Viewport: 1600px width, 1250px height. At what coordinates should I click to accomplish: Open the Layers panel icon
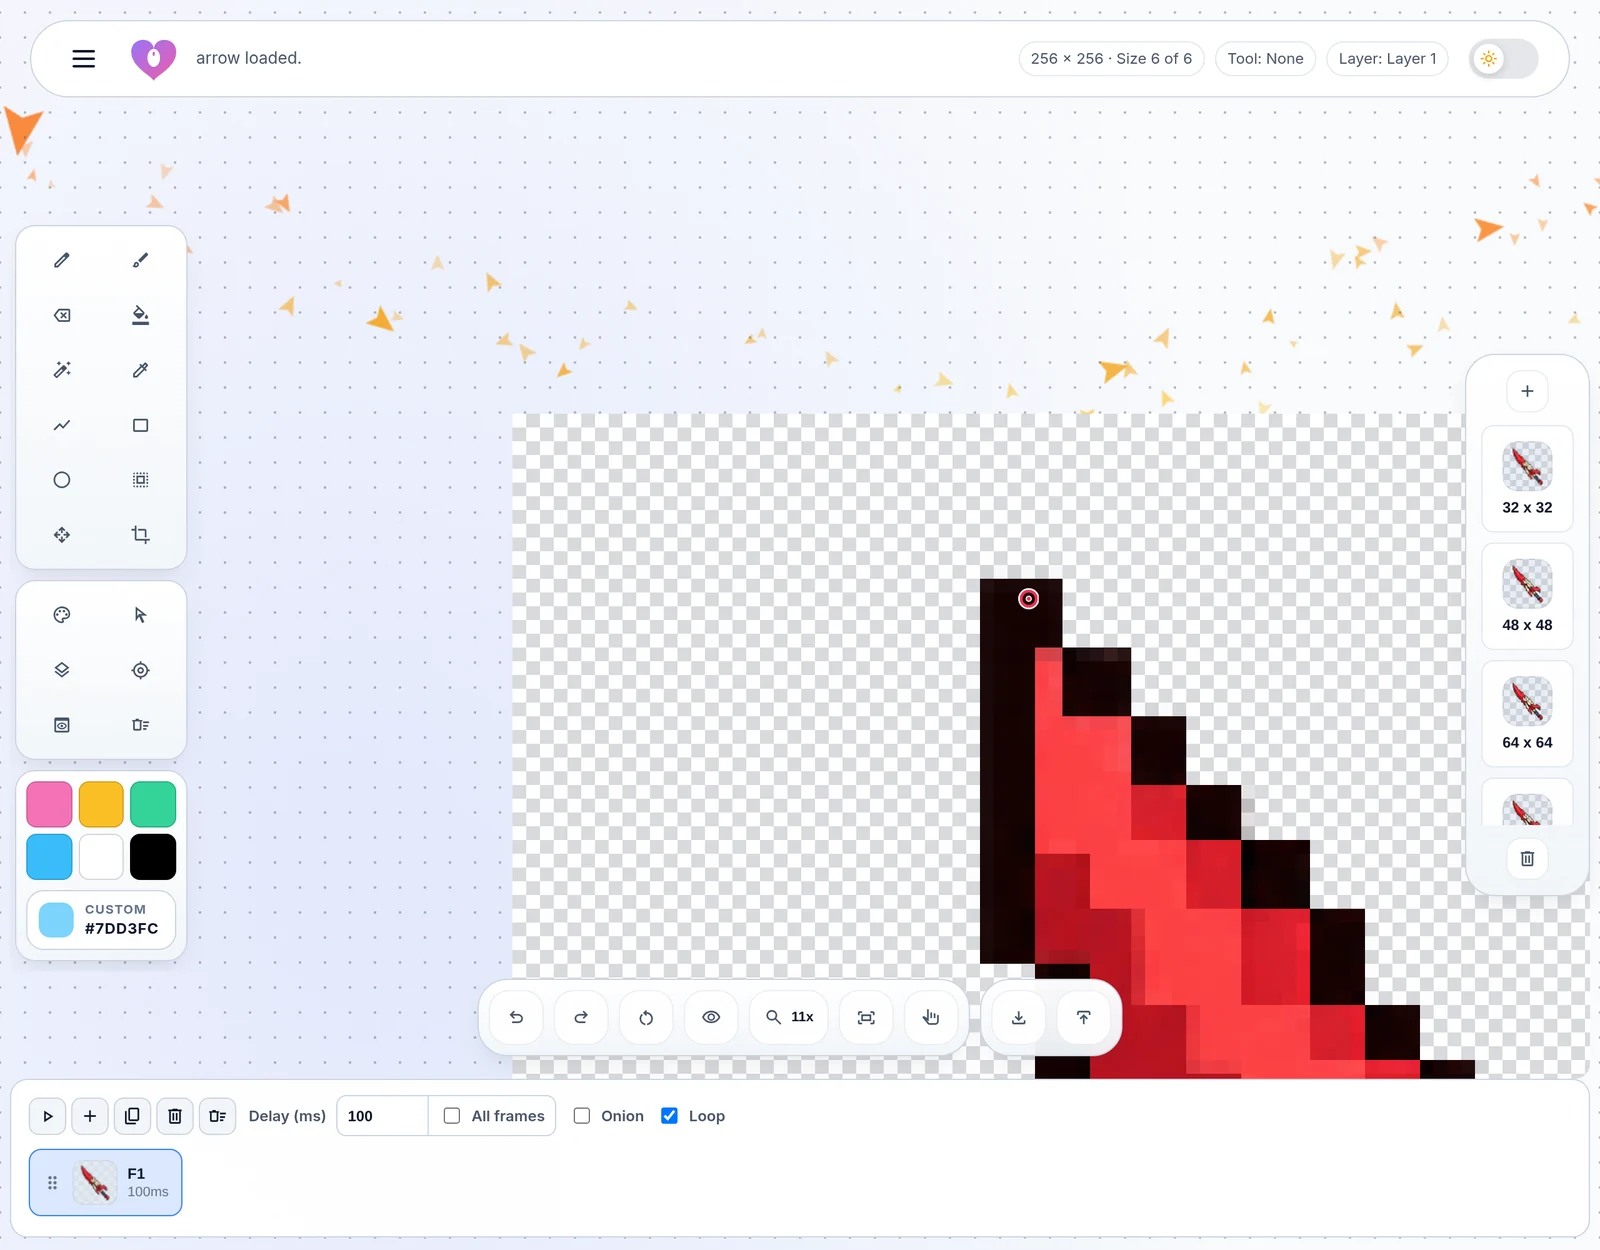point(62,670)
